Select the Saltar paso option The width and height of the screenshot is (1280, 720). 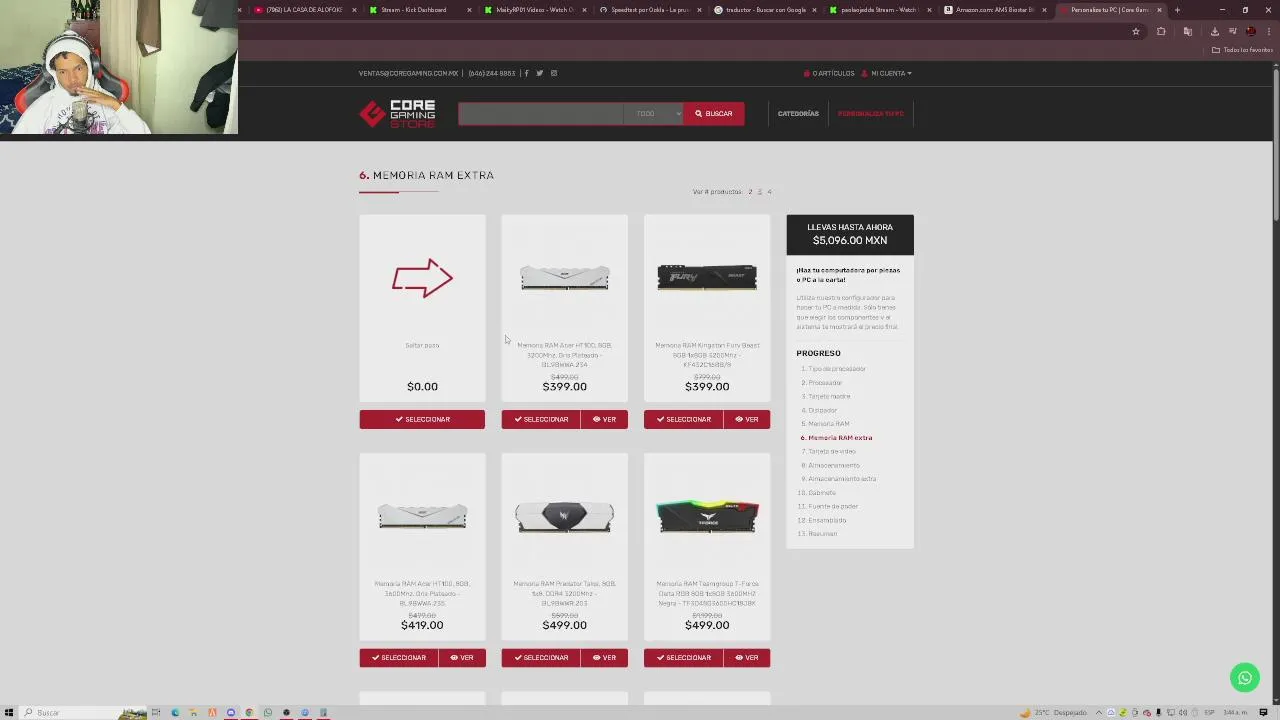[x=422, y=419]
